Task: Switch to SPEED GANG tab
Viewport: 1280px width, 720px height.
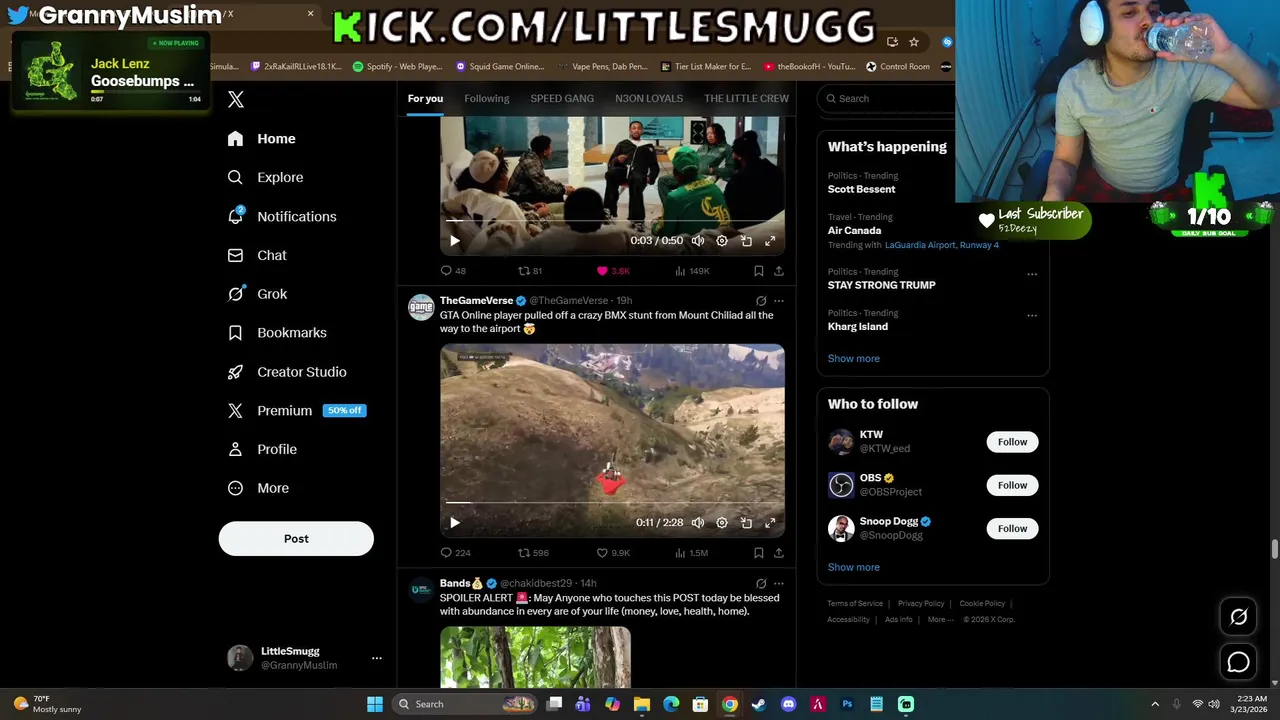Action: pos(562,99)
